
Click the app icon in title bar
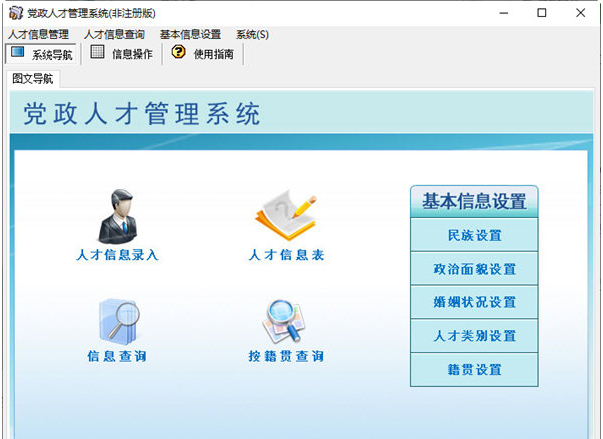point(16,13)
